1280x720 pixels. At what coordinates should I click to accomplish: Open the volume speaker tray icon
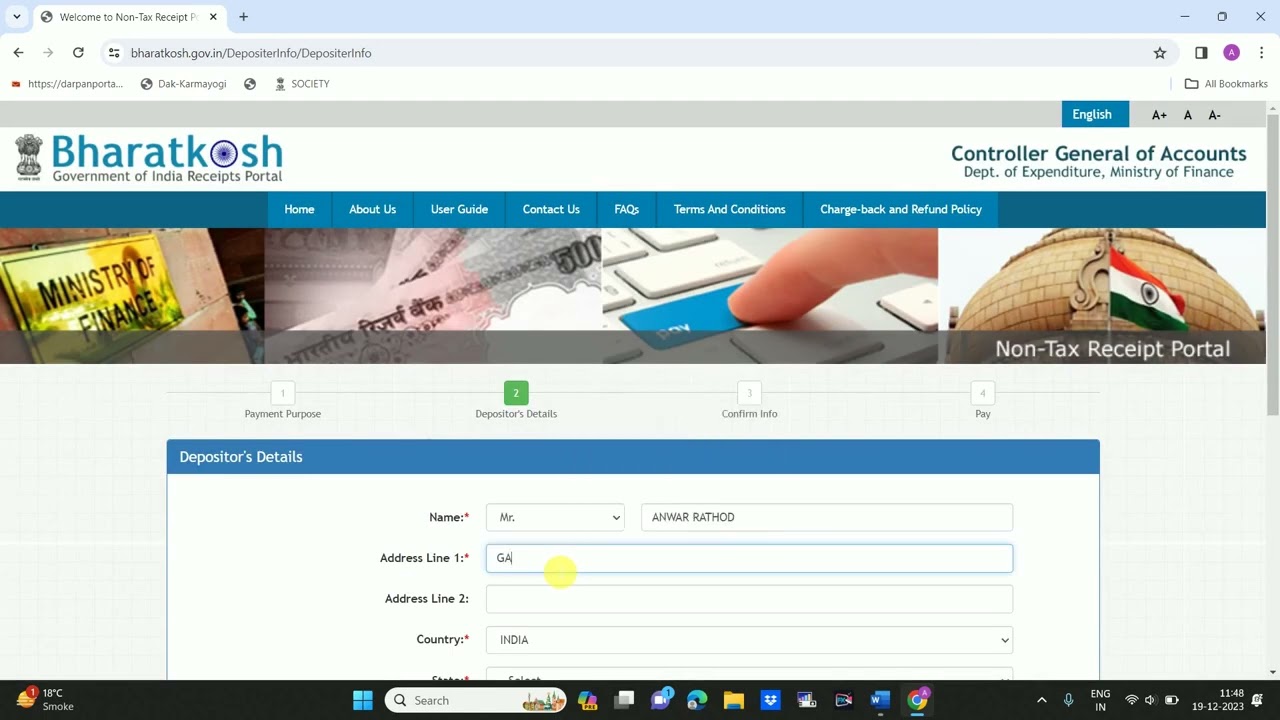click(1150, 700)
